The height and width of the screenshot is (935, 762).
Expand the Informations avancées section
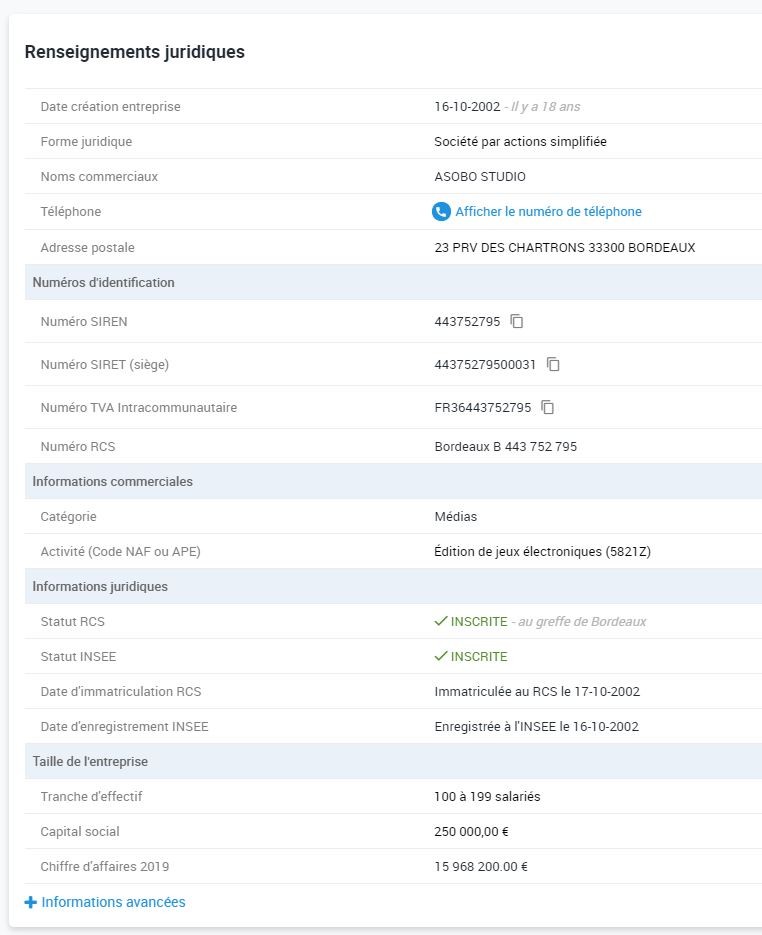113,902
